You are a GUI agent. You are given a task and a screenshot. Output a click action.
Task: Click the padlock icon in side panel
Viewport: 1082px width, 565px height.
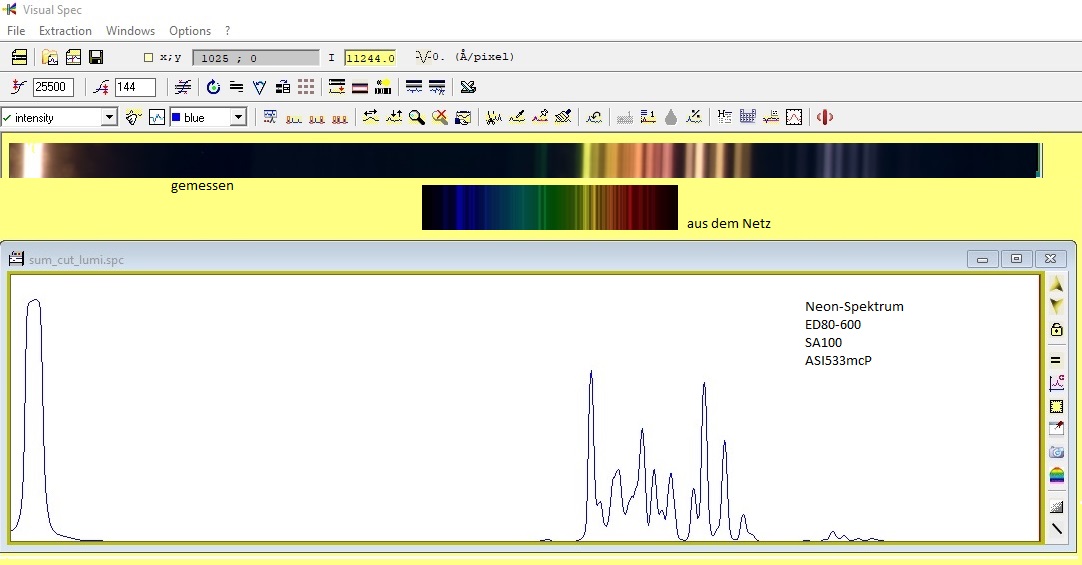coord(1056,329)
